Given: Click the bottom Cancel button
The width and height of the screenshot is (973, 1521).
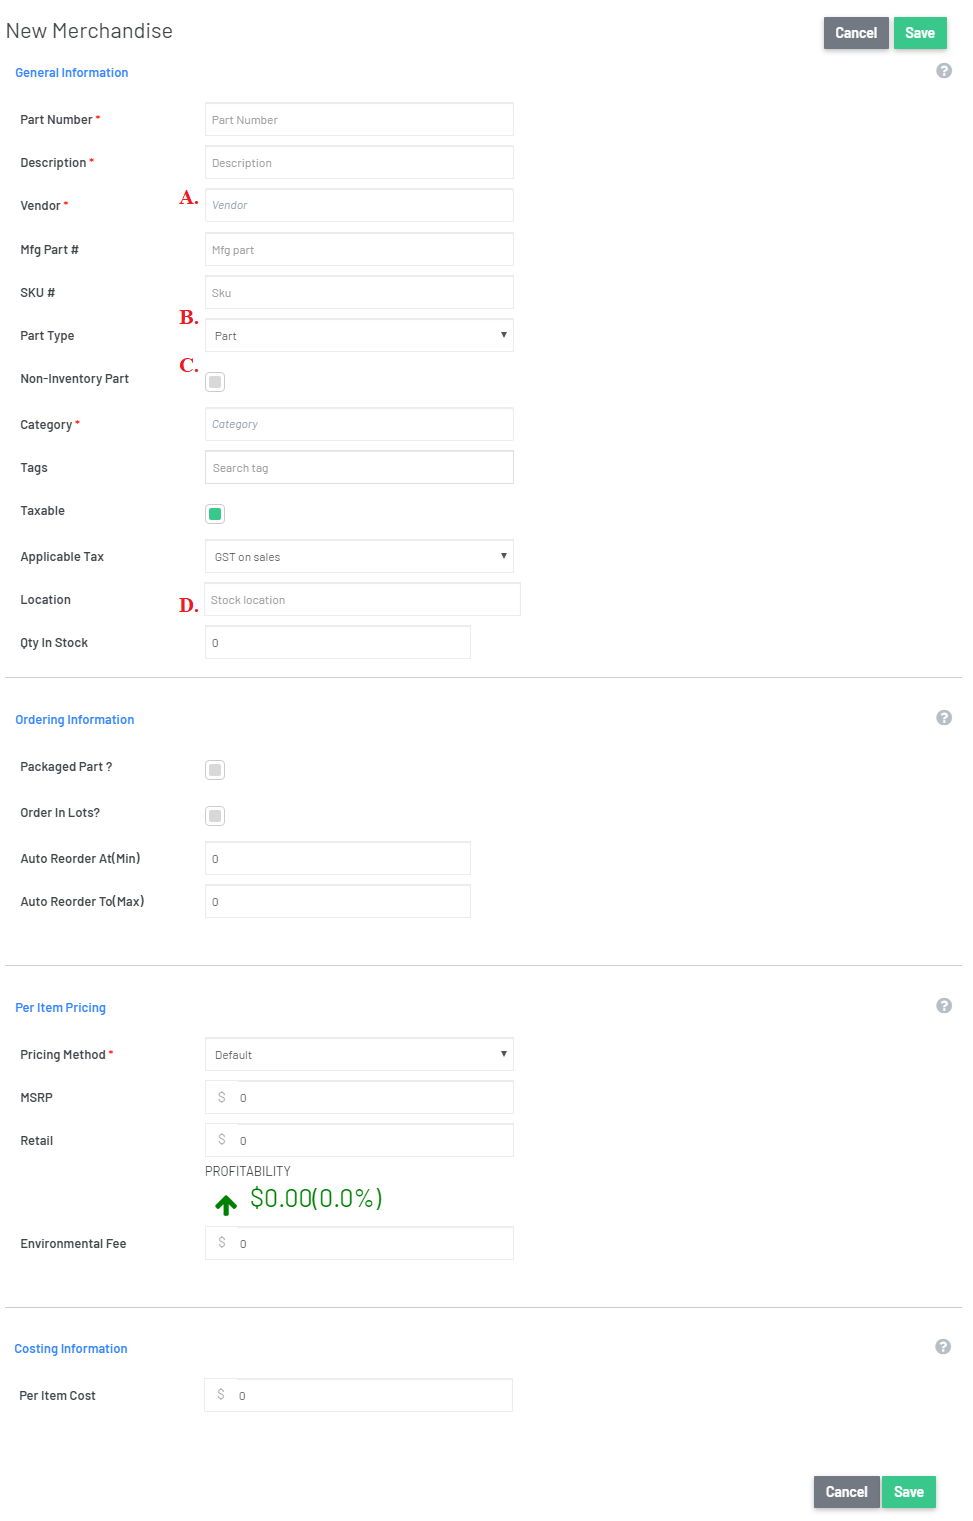Looking at the screenshot, I should click(x=846, y=1492).
